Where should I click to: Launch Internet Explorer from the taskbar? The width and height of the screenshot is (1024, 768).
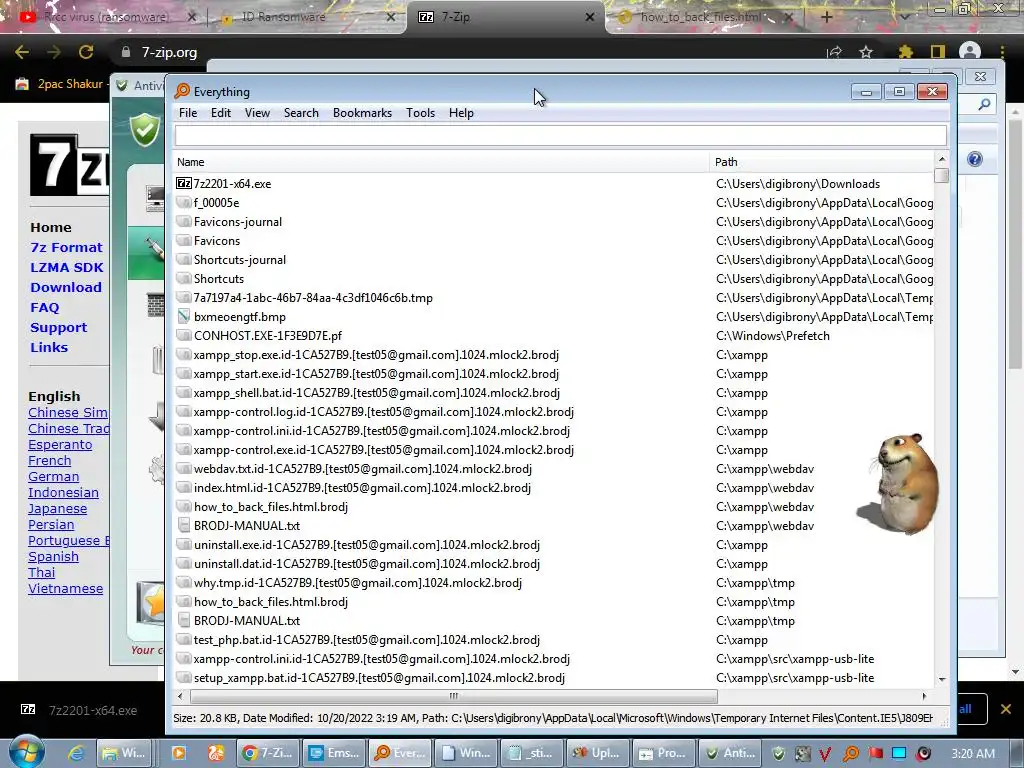click(76, 753)
